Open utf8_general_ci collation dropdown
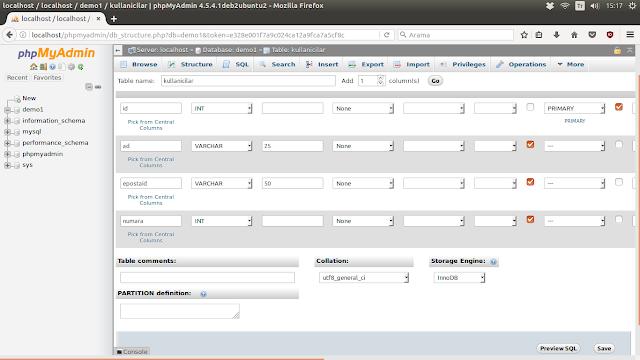Image resolution: width=640 pixels, height=360 pixels. pyautogui.click(x=364, y=278)
